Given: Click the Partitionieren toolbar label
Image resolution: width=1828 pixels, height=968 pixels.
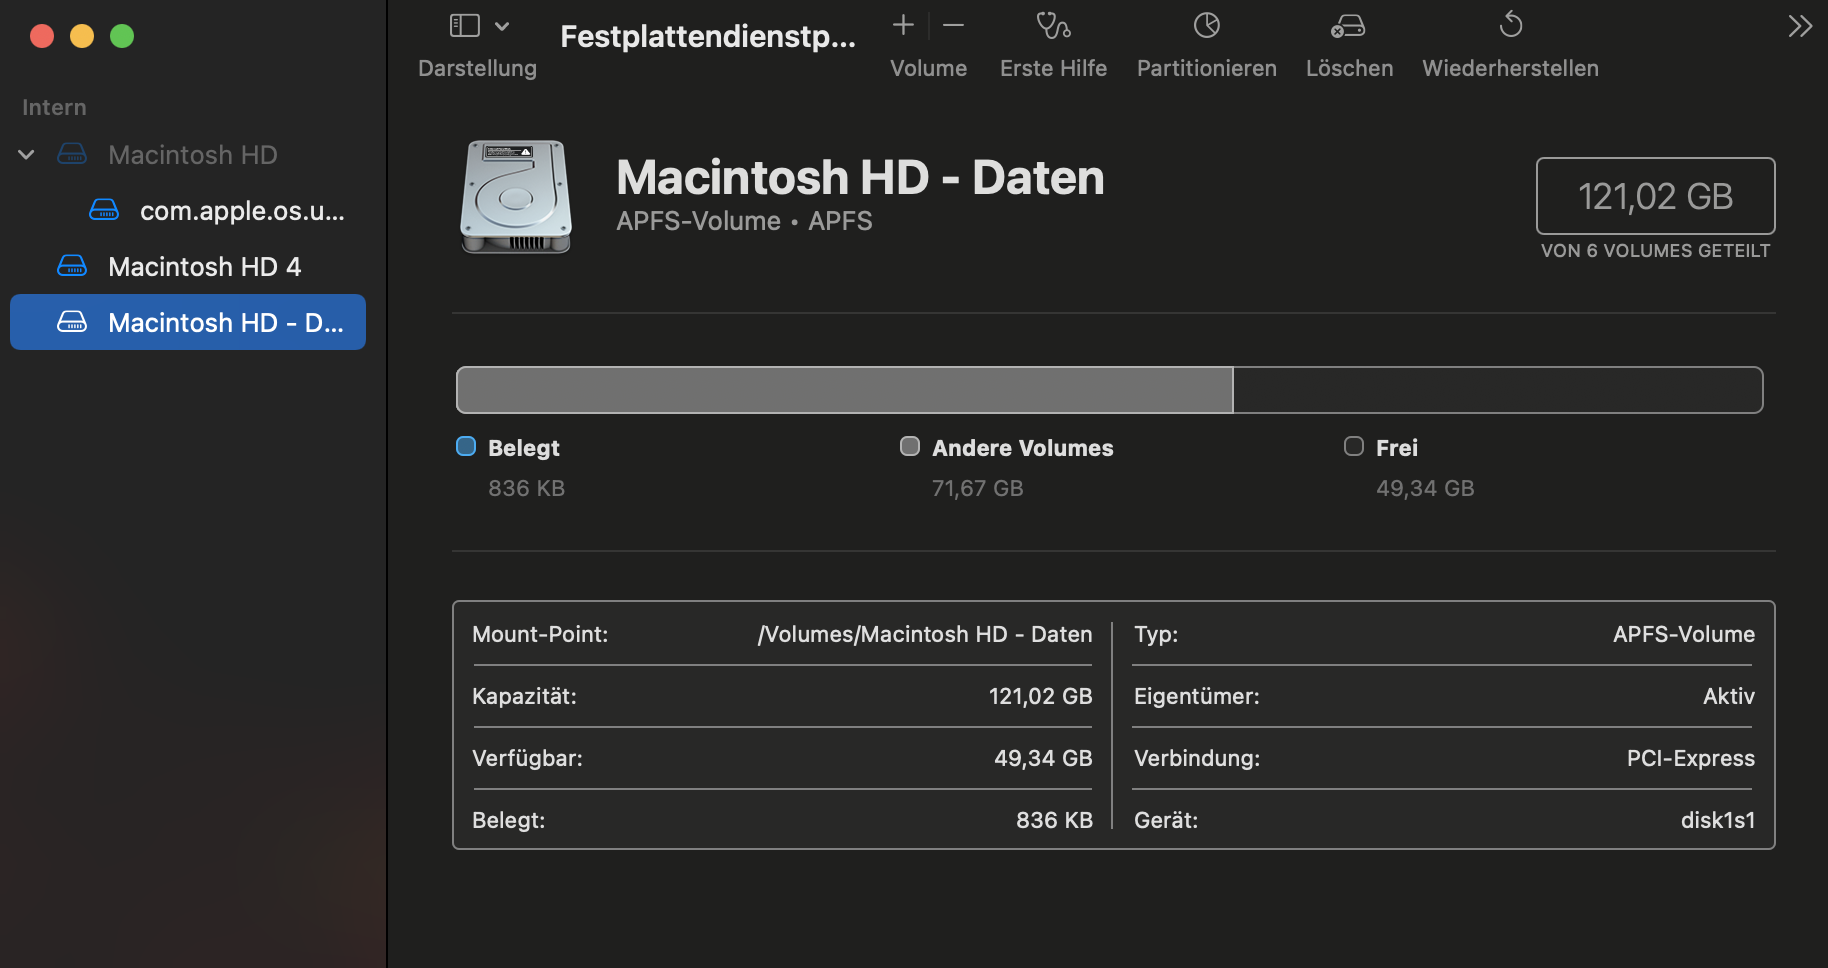Looking at the screenshot, I should 1207,68.
